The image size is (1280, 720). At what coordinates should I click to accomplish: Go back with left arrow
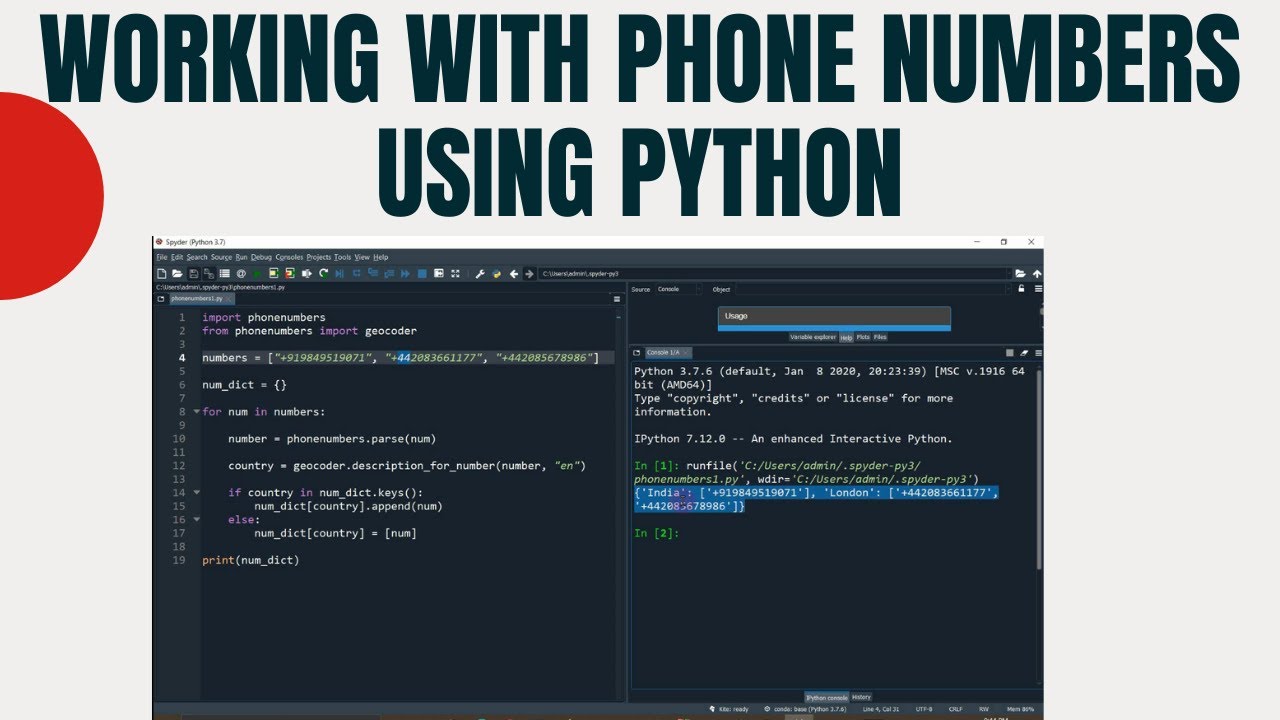pyautogui.click(x=514, y=273)
